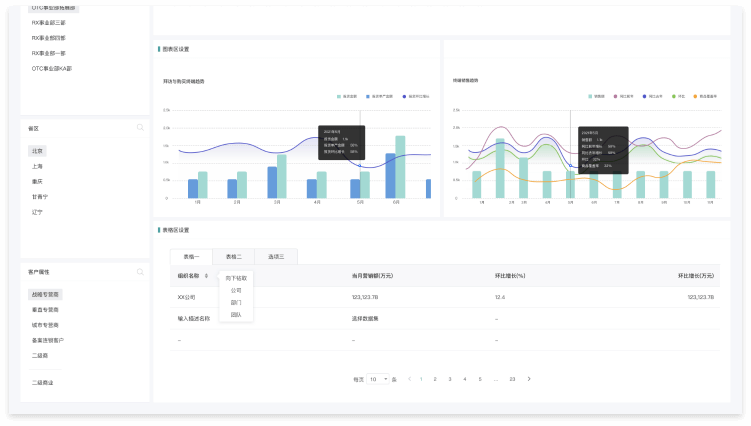Choose 向下钻取 from the dropdown menu
The height and width of the screenshot is (426, 751).
(236, 278)
